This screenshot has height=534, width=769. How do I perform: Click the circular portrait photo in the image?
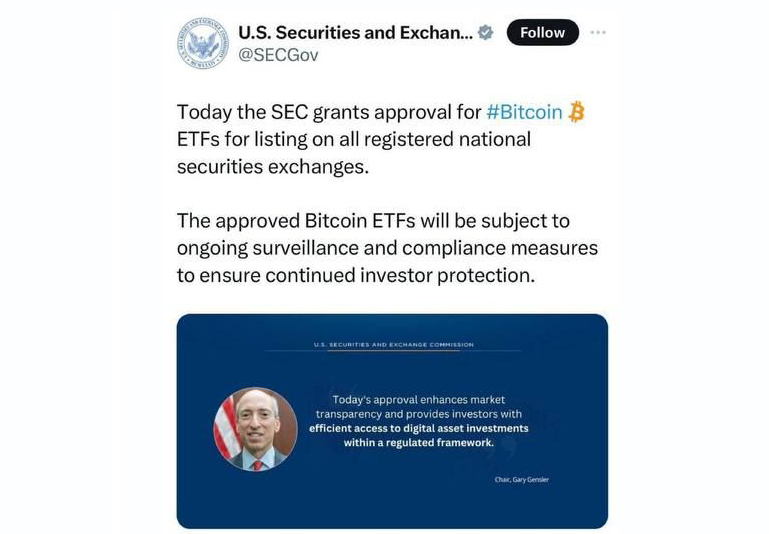point(256,428)
